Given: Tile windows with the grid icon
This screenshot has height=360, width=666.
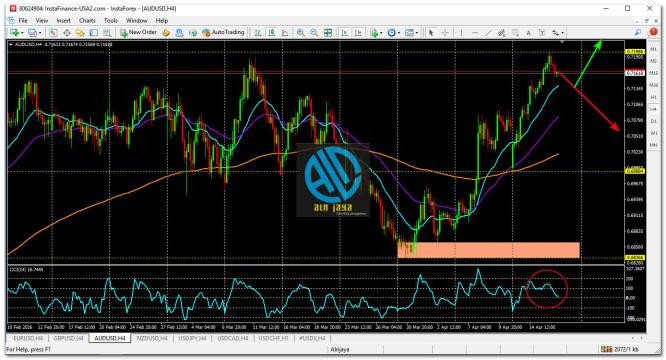Looking at the screenshot, I should click(x=328, y=33).
